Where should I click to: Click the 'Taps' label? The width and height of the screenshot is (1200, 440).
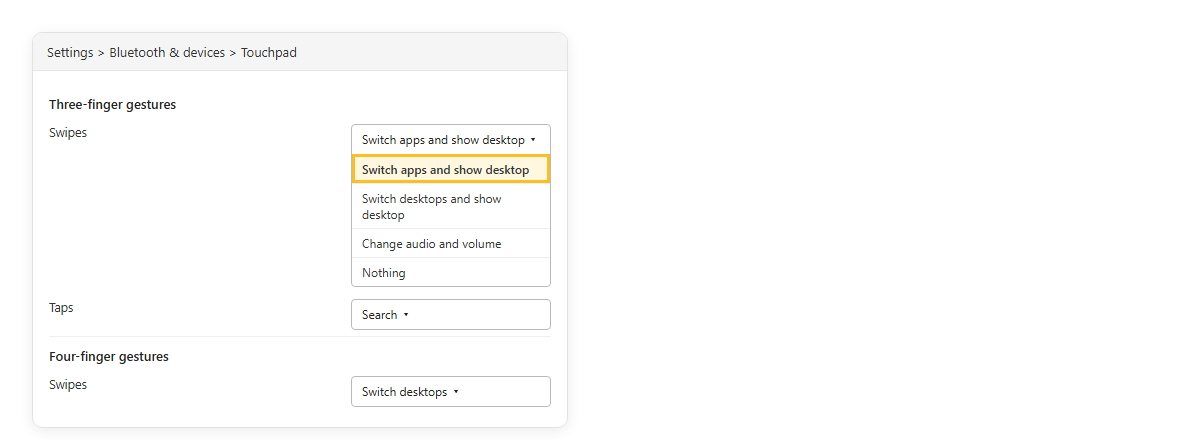61,308
